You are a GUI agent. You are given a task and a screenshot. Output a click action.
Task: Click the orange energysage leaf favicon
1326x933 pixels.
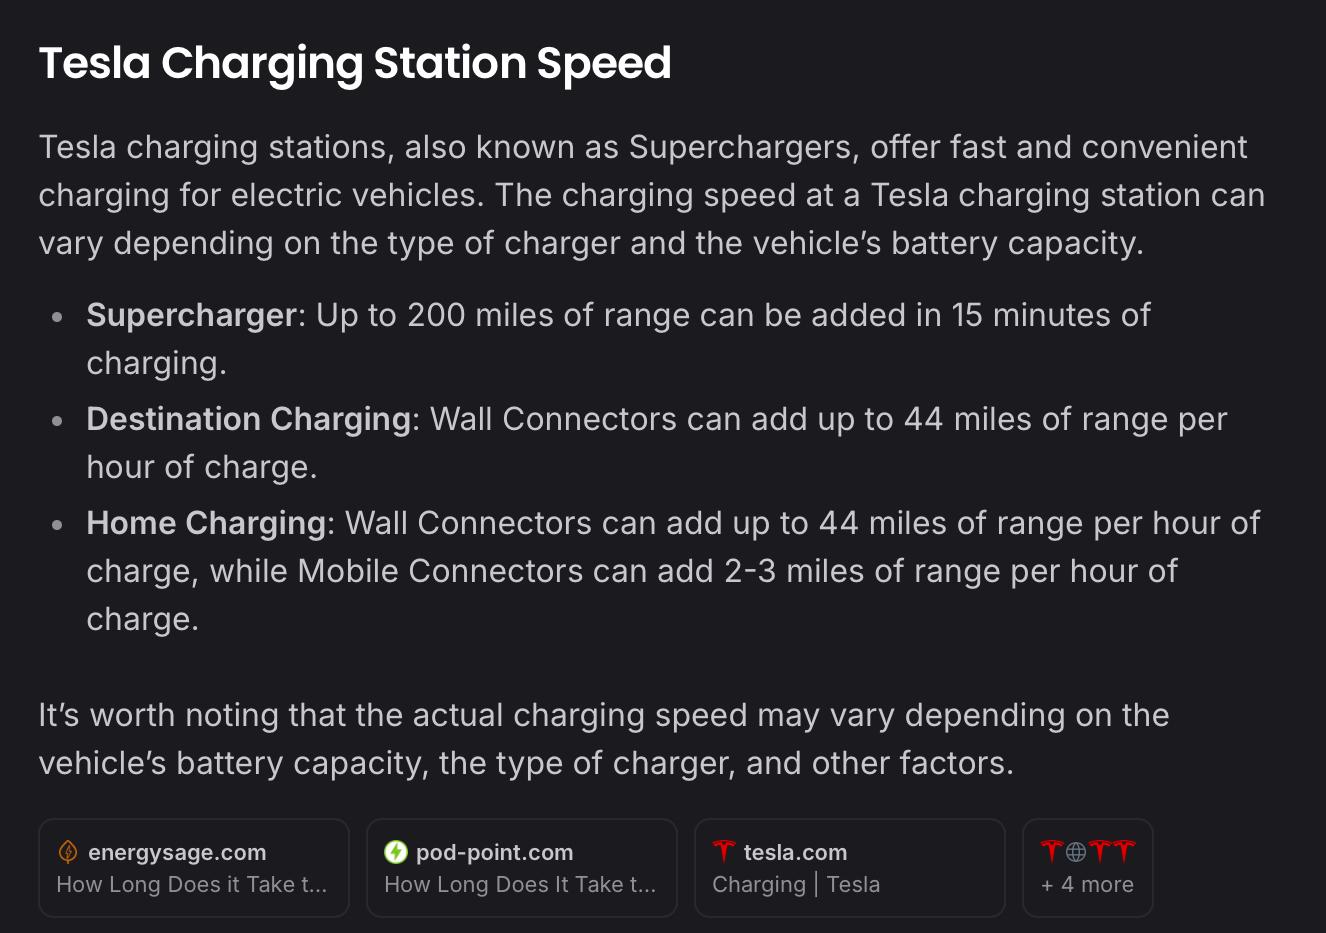(x=68, y=852)
